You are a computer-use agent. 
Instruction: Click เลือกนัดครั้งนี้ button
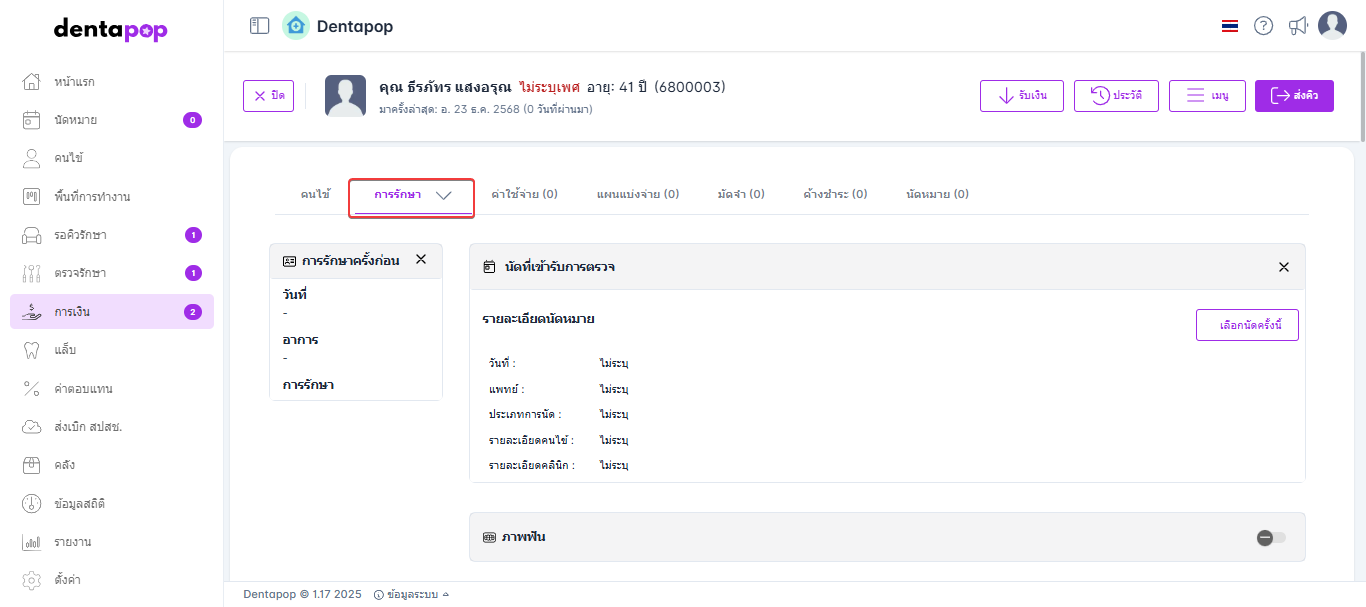(x=1247, y=326)
